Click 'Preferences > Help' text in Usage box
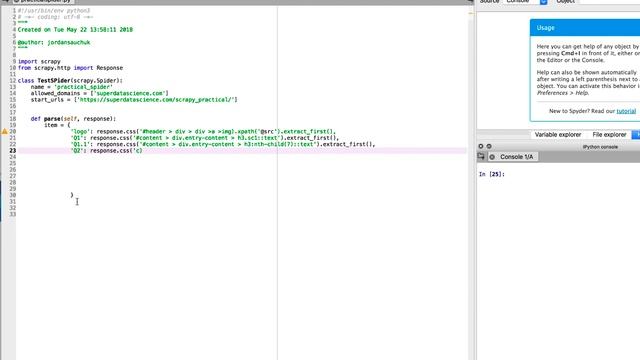This screenshot has height=360, width=640. click(562, 93)
